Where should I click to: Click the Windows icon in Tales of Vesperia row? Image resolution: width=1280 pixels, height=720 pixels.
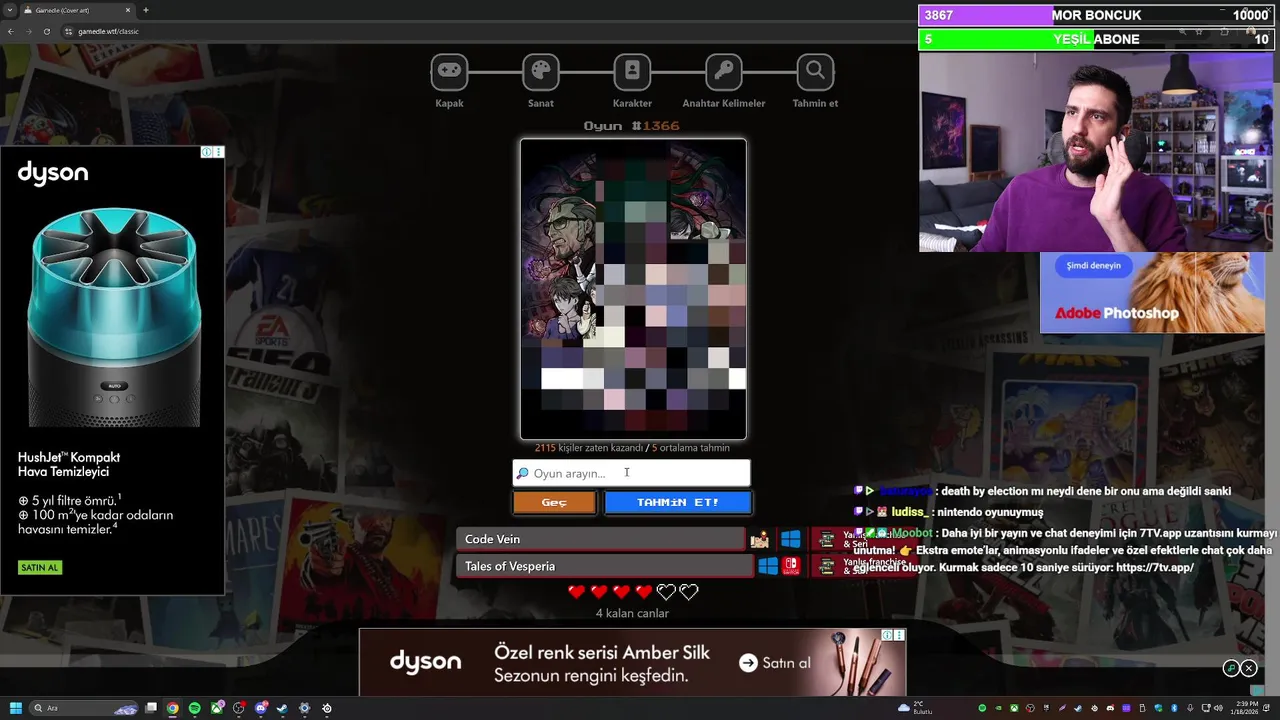[768, 566]
